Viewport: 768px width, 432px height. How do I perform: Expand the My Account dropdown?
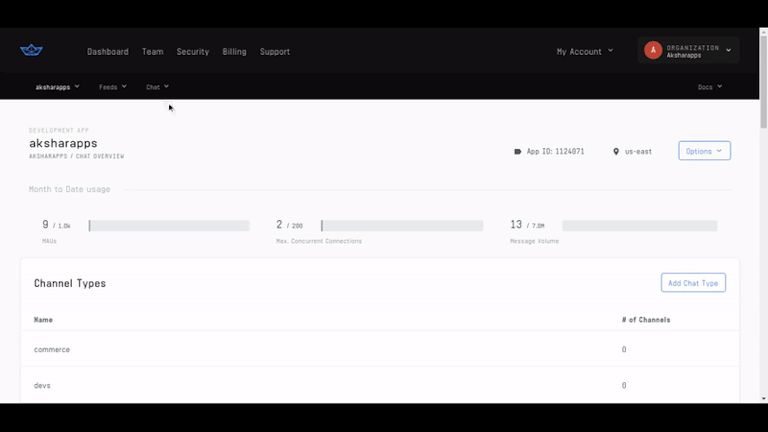click(x=585, y=51)
